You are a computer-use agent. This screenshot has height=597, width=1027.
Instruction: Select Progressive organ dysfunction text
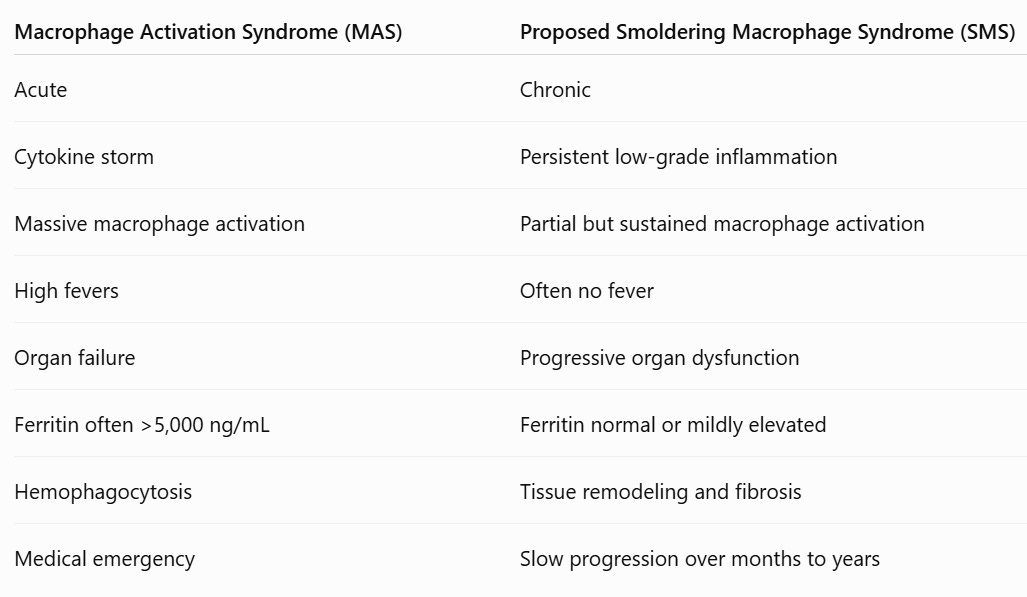pos(660,358)
